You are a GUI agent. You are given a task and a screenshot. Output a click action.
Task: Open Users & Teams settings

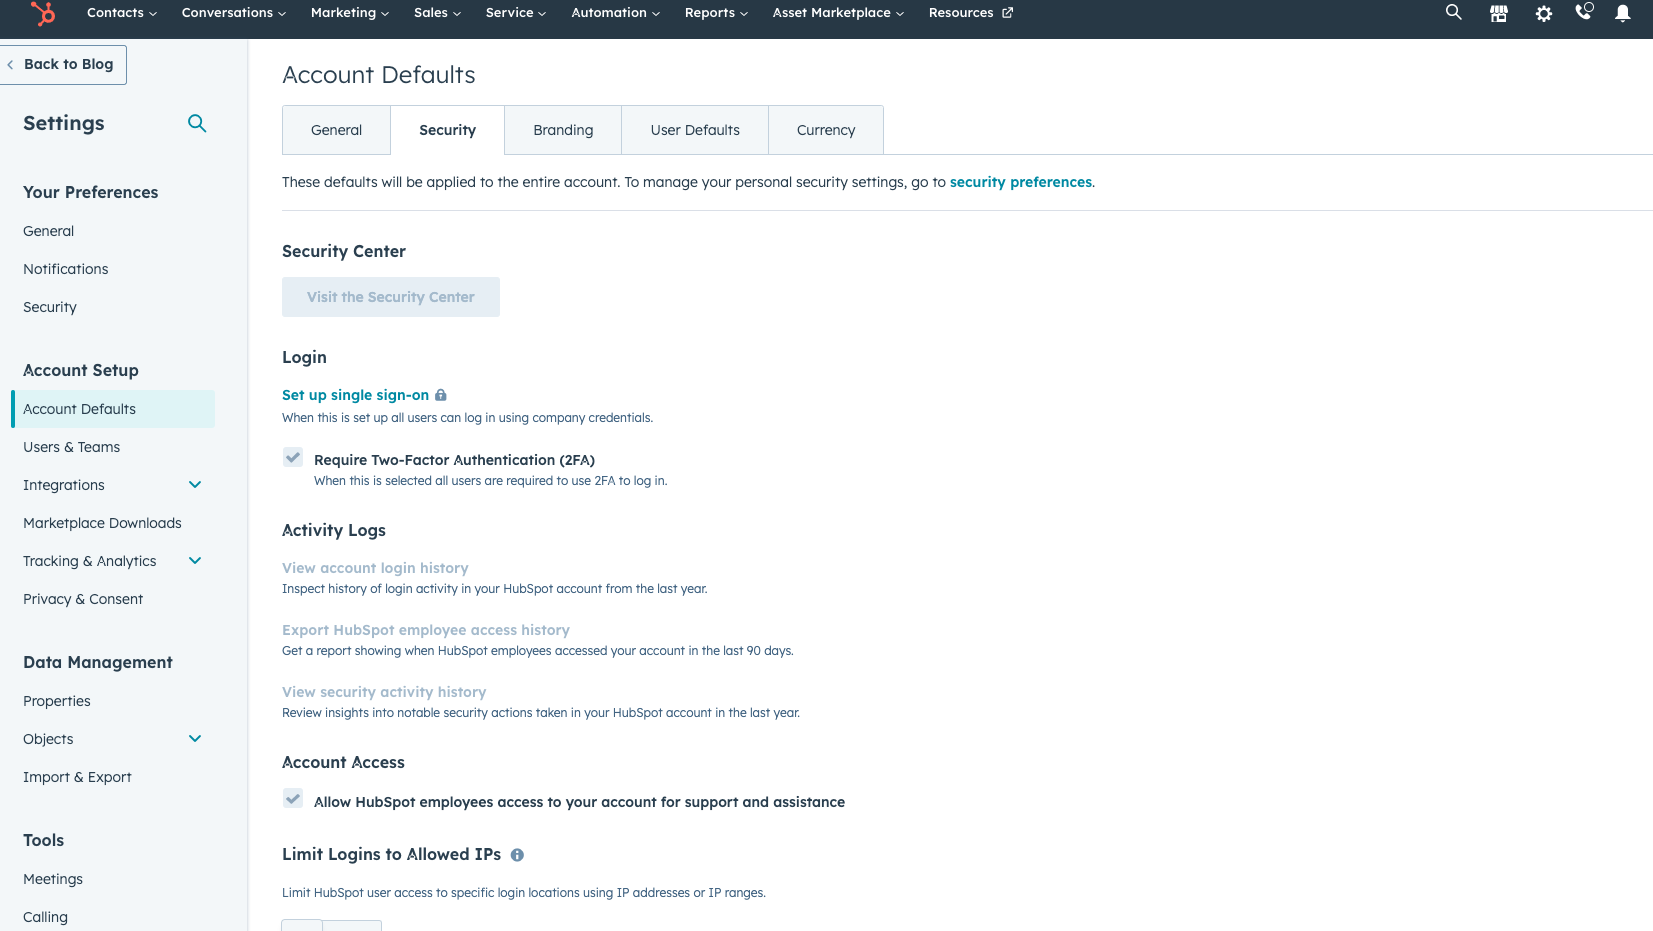(x=72, y=447)
